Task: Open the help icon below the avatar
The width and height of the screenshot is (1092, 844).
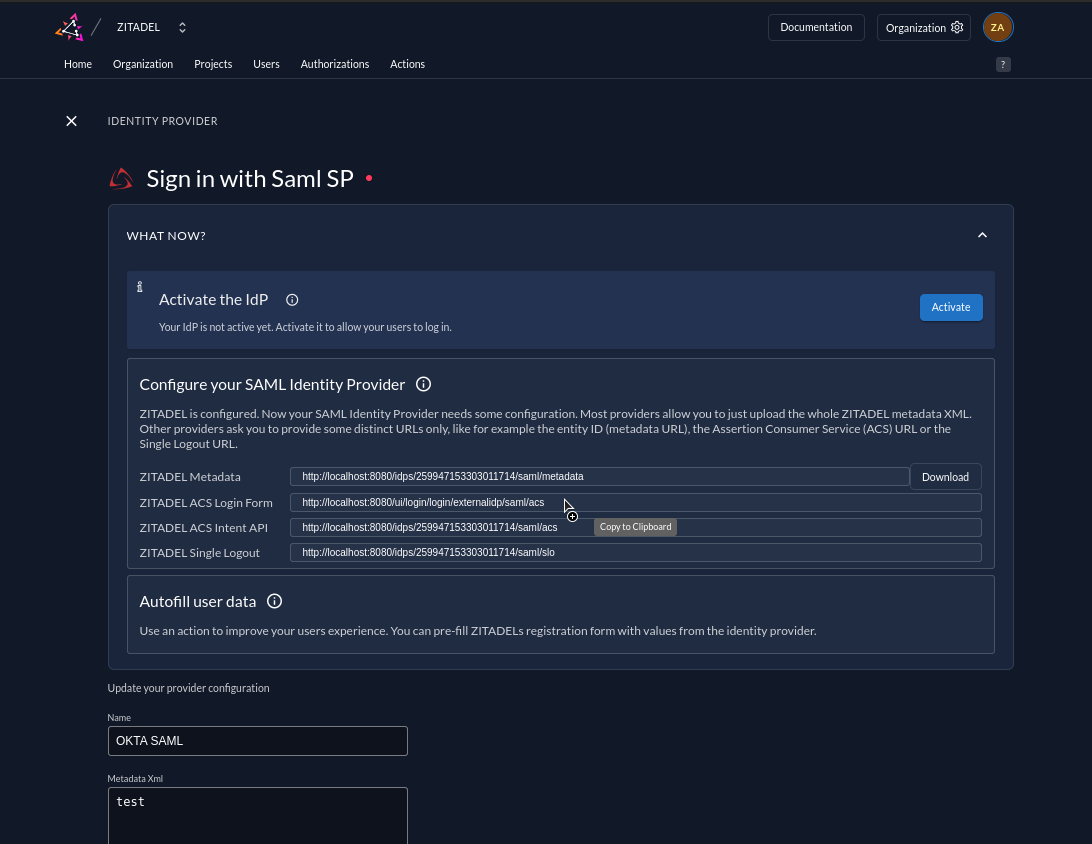Action: (1003, 64)
